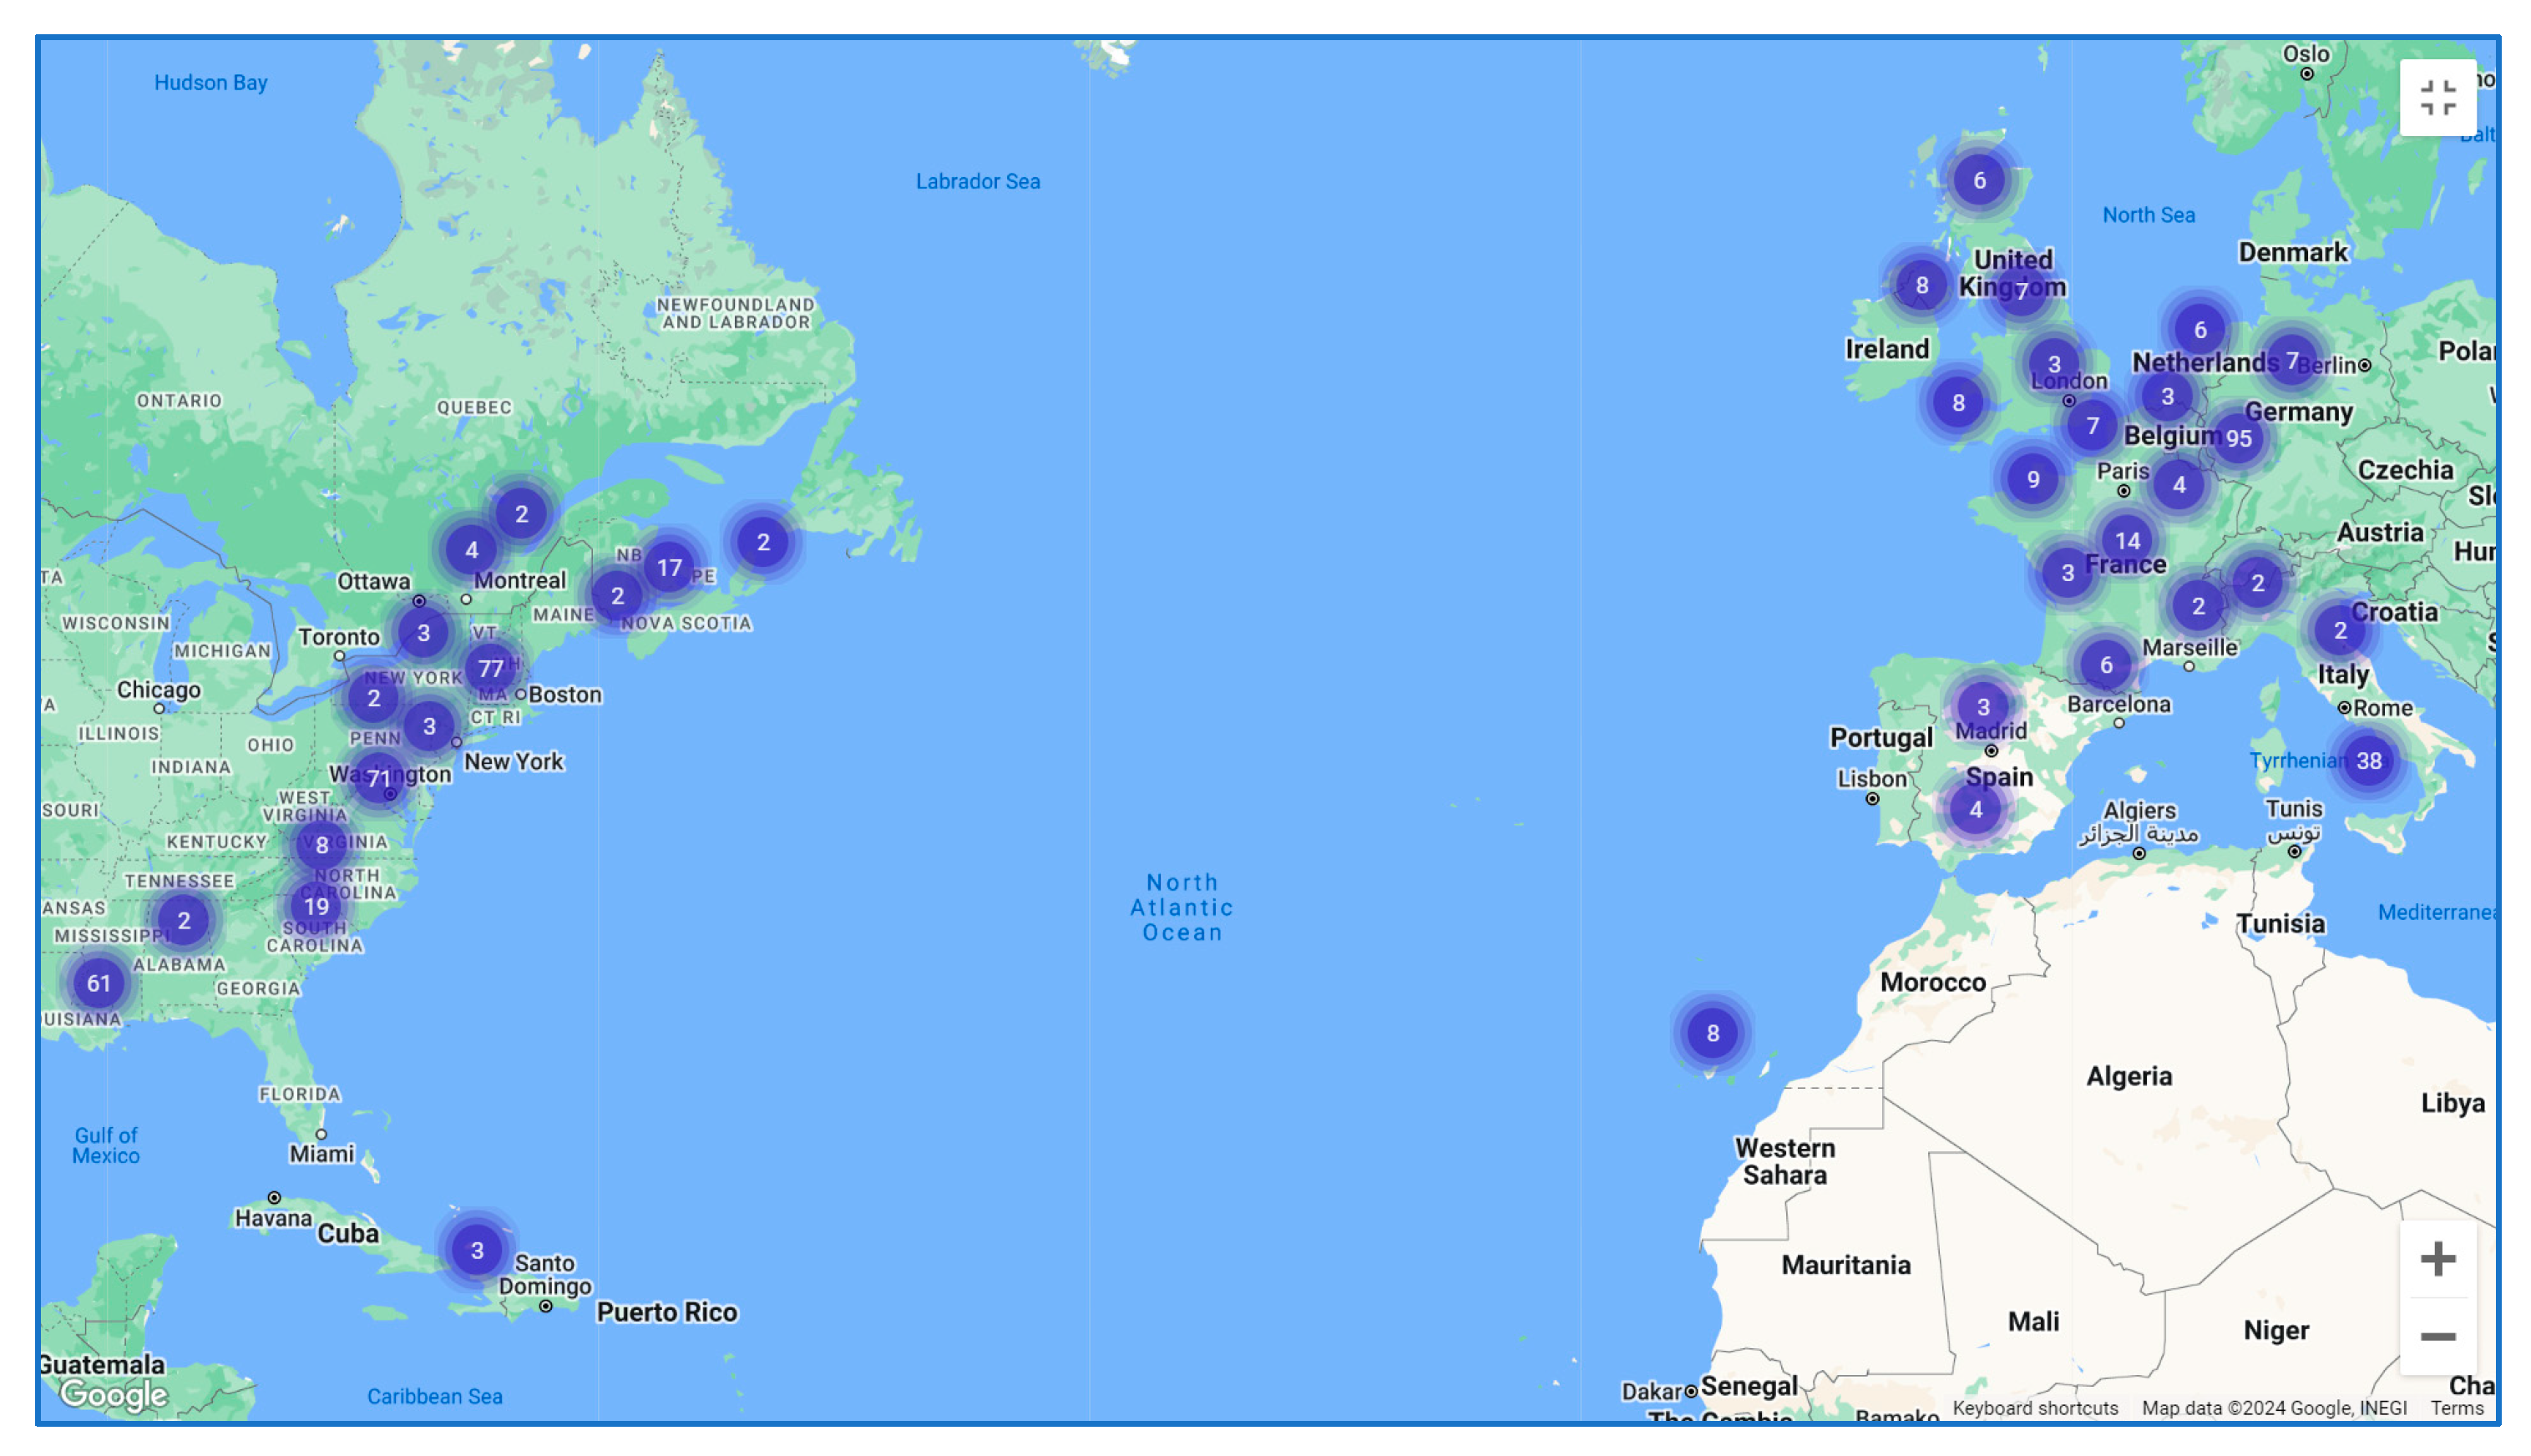Open the 9 cluster west of Paris
The width and height of the screenshot is (2531, 1456).
2032,479
